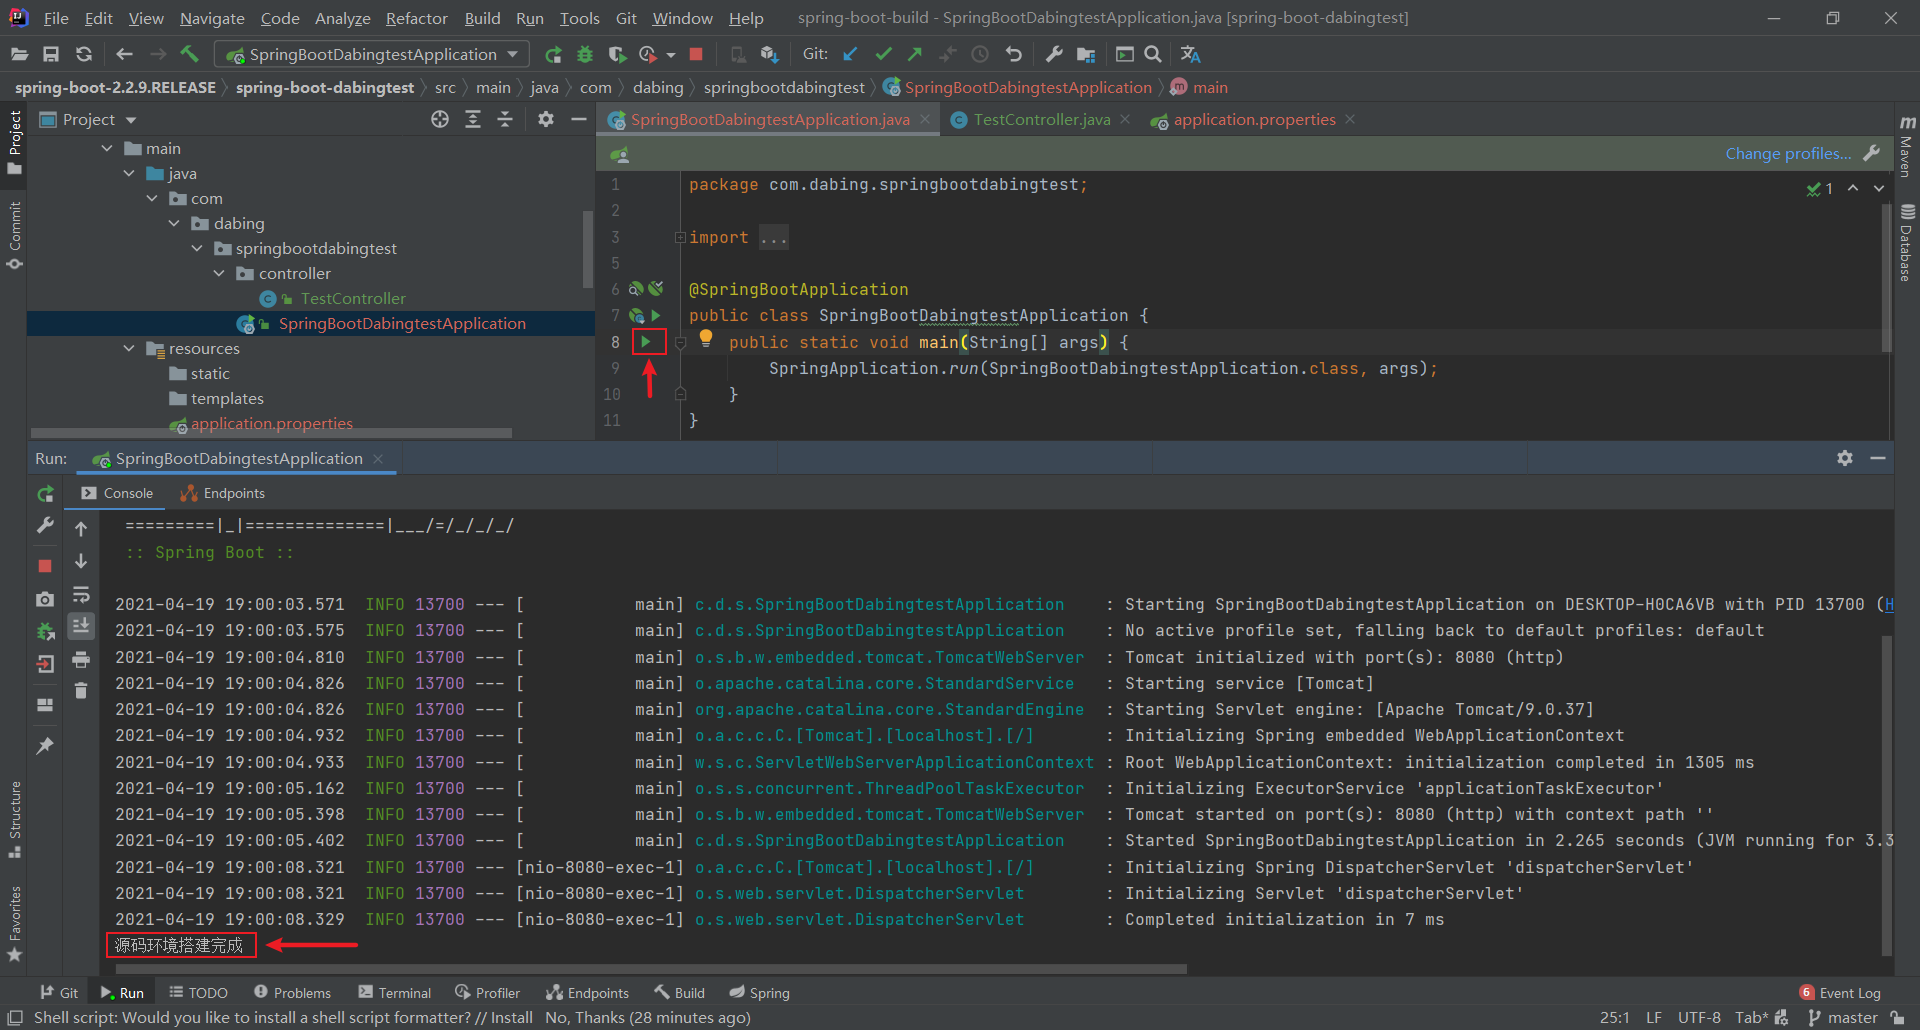The height and width of the screenshot is (1030, 1920).
Task: Toggle soft-wrap in the console output
Action: point(81,595)
